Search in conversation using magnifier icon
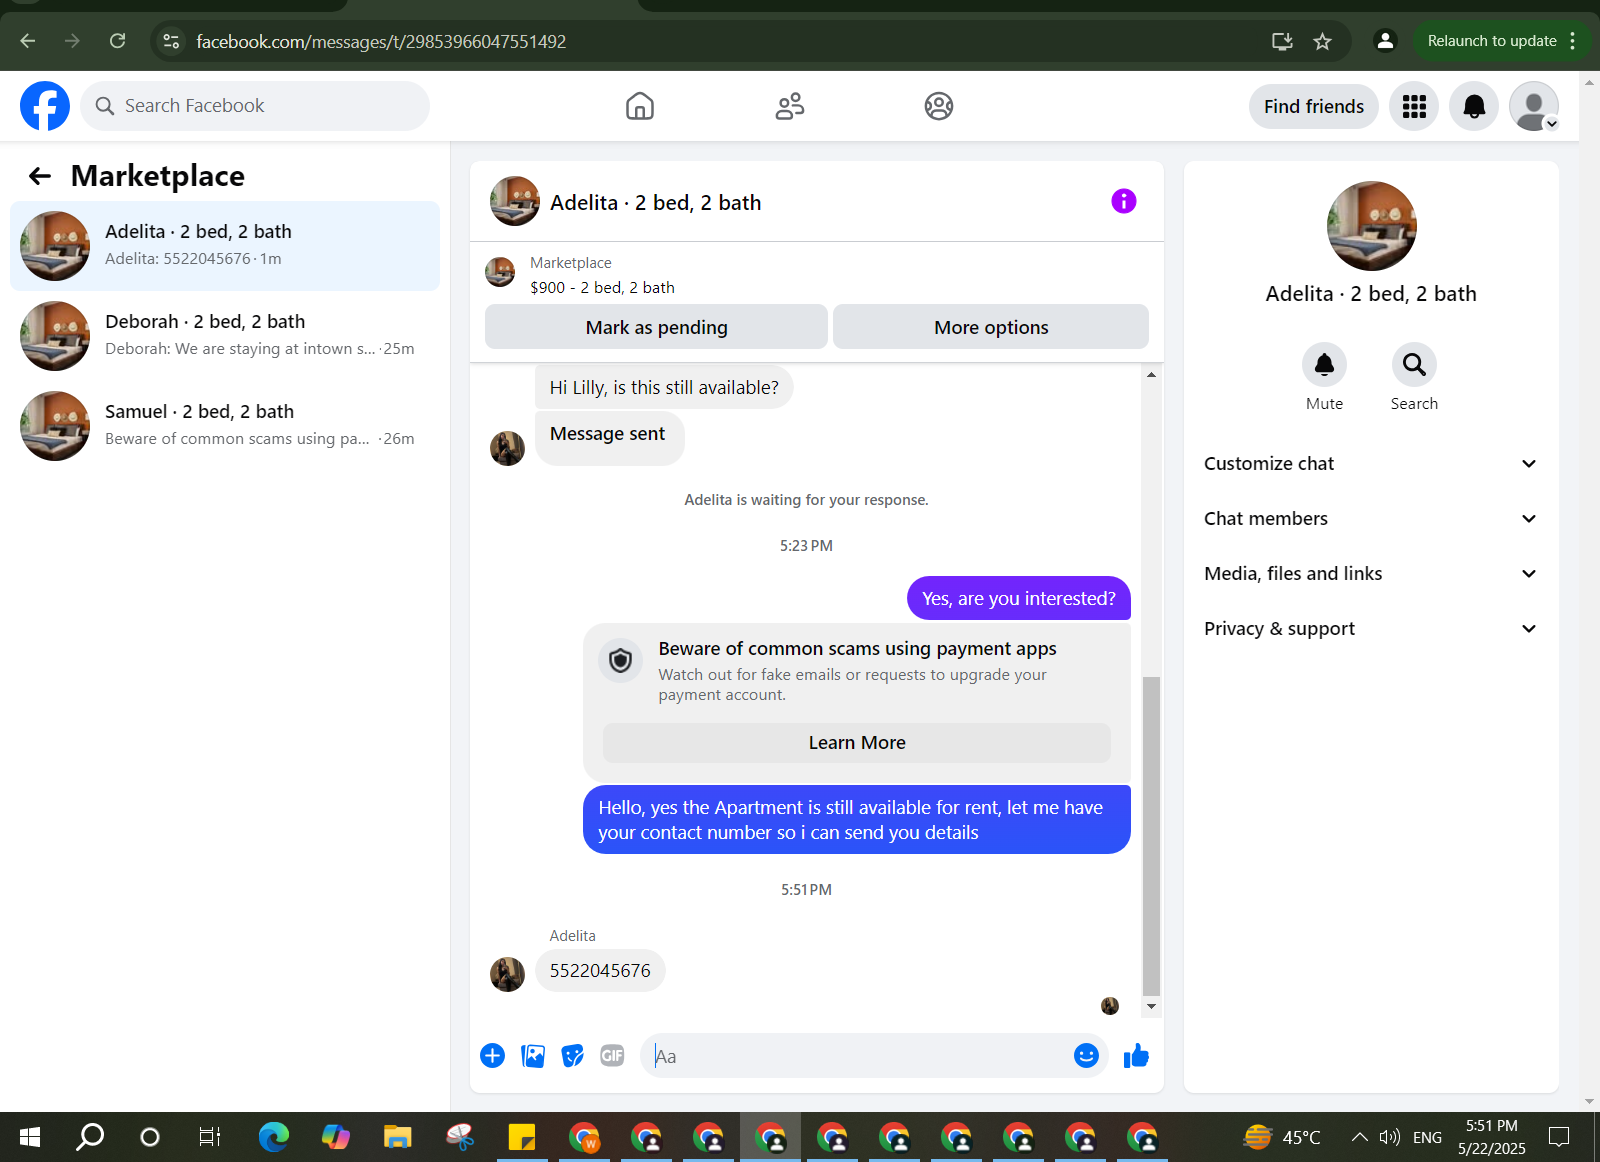This screenshot has height=1162, width=1600. click(x=1414, y=365)
